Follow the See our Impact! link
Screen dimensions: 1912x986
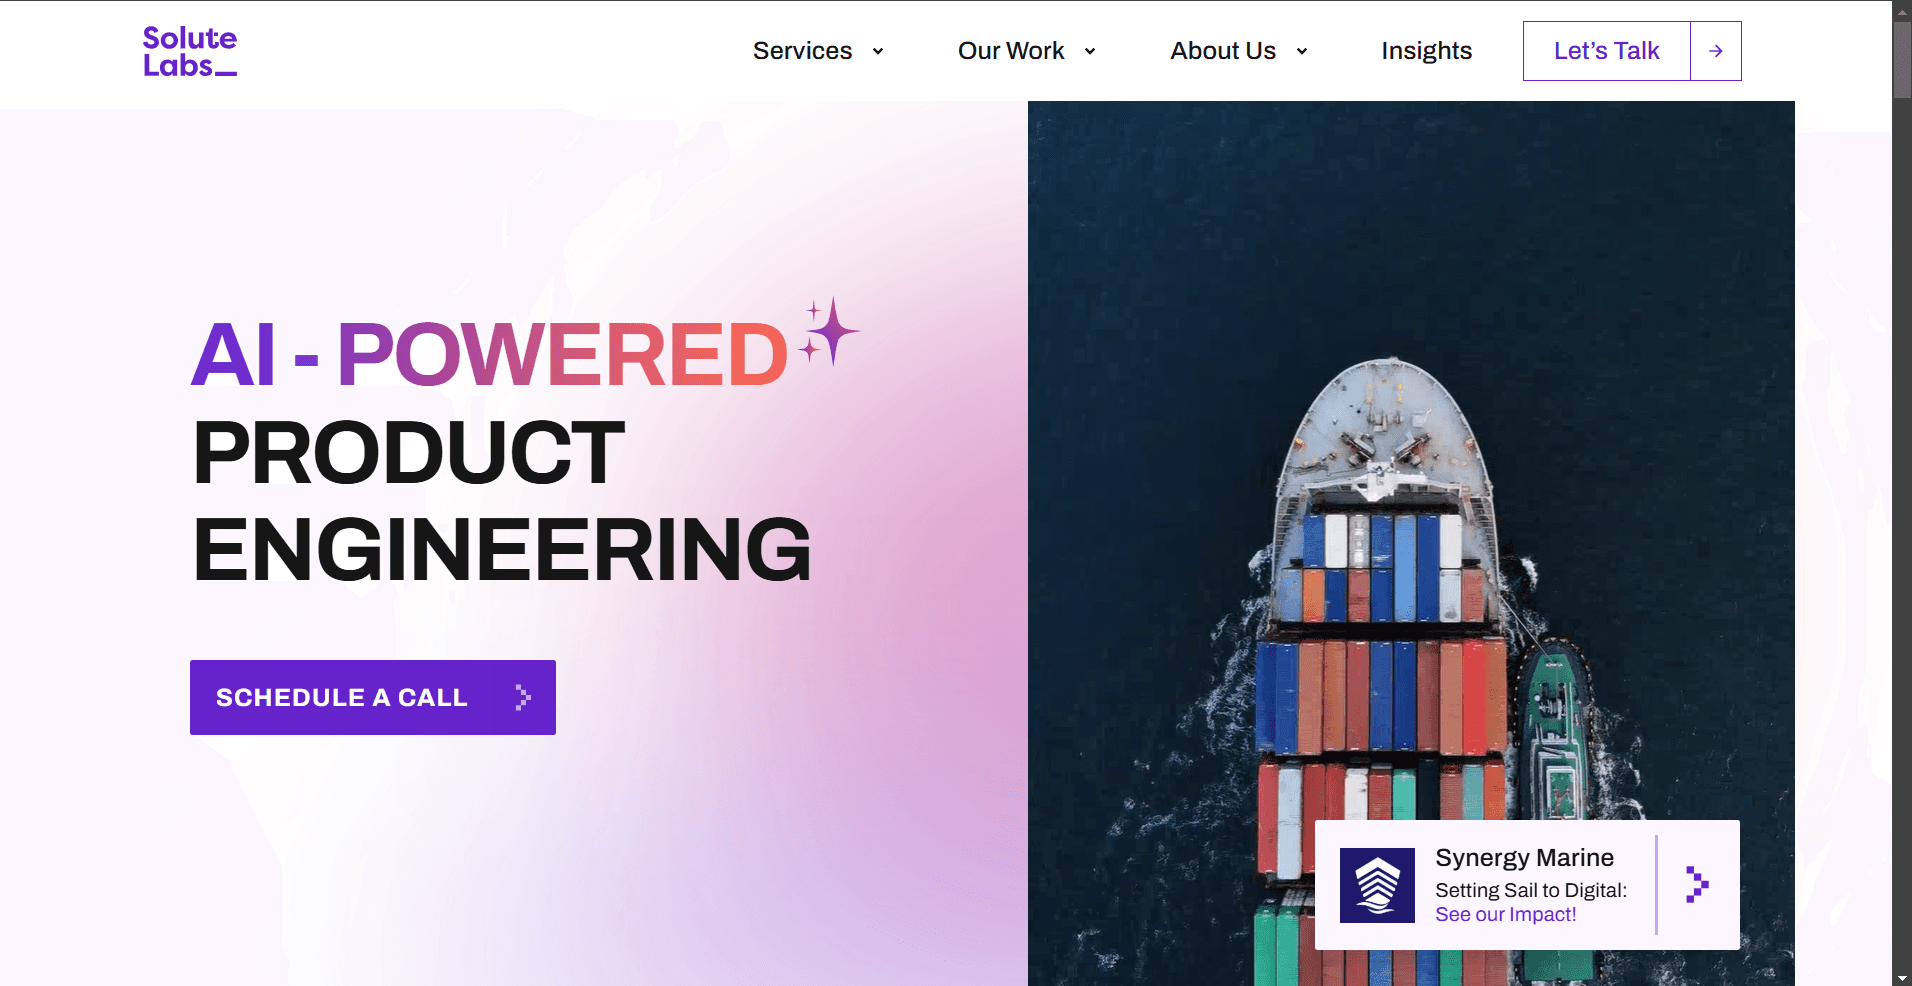(x=1505, y=914)
